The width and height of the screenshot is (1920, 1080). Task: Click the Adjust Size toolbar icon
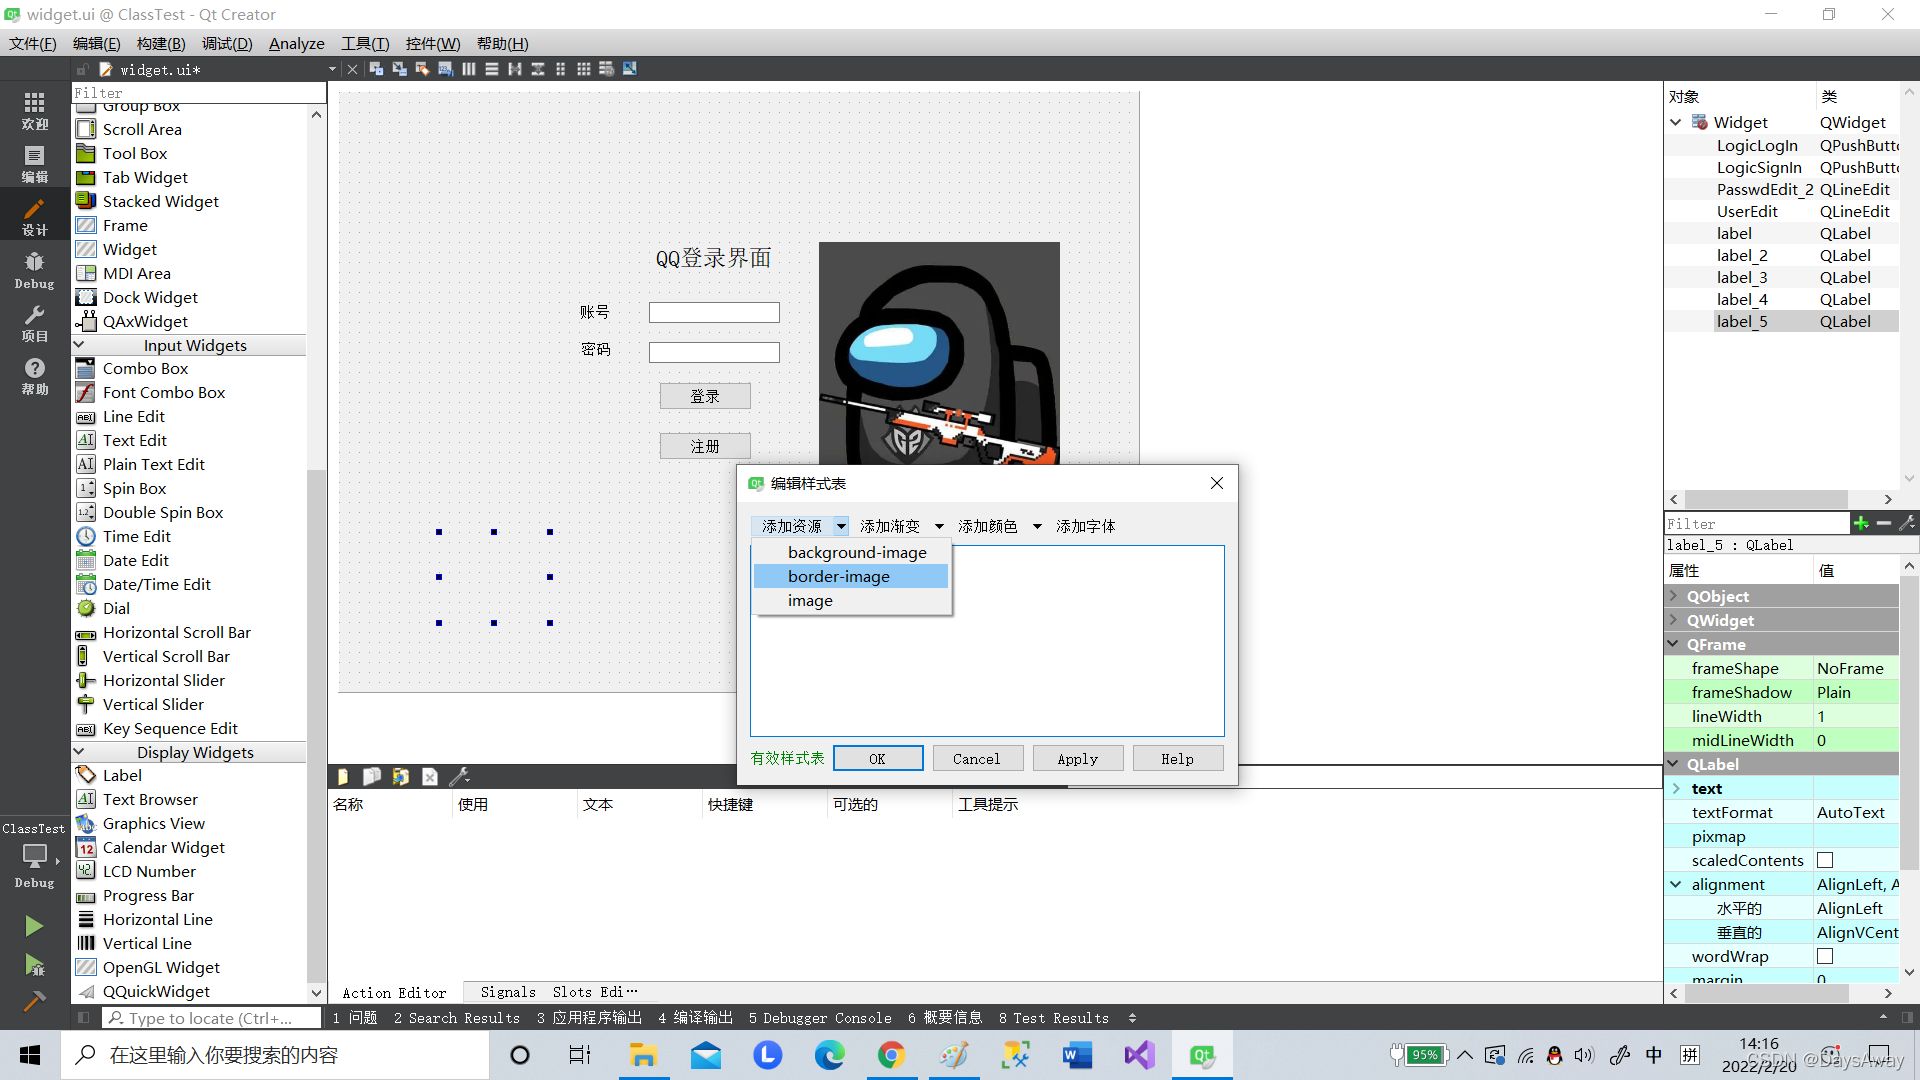point(629,69)
